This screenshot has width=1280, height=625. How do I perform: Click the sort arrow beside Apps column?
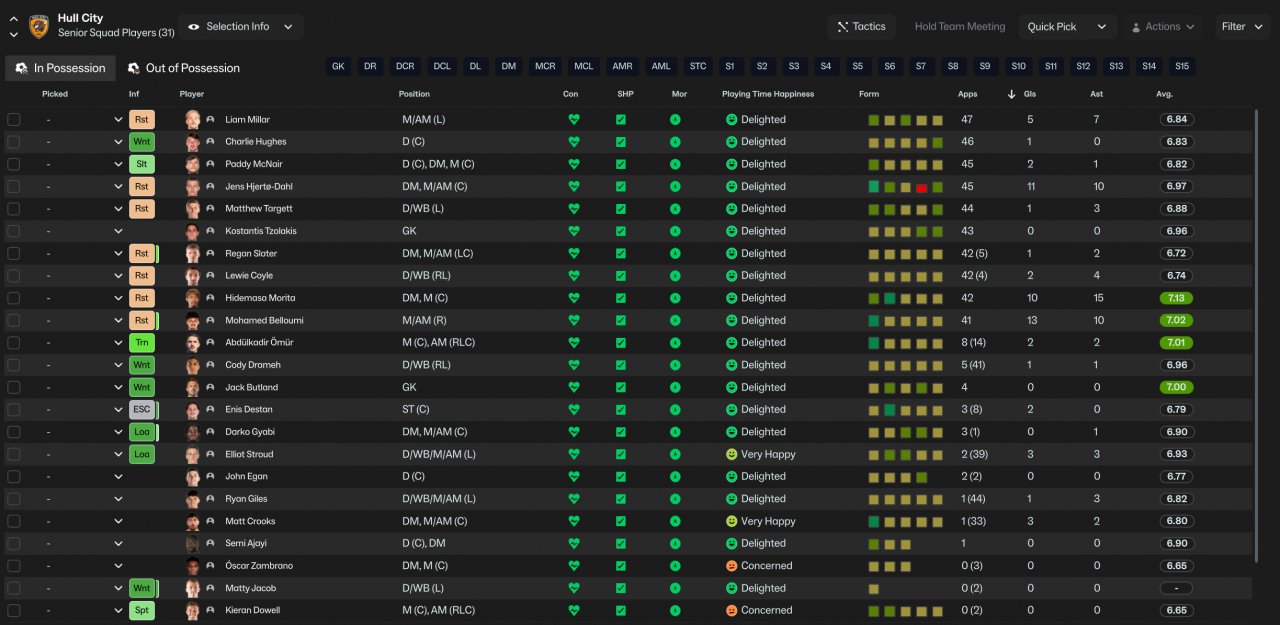[1011, 94]
